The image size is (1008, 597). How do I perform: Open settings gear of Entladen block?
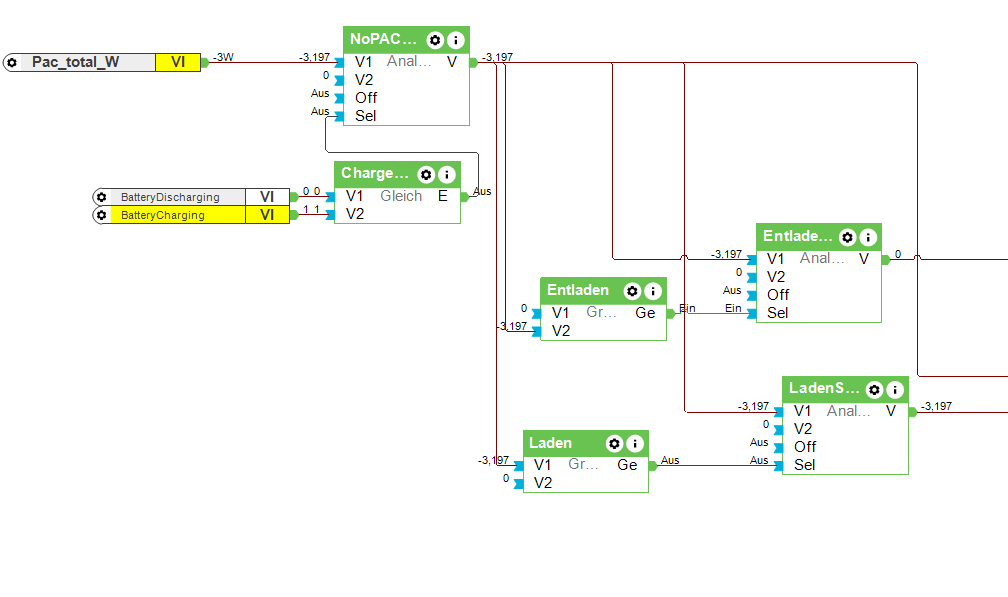[633, 291]
